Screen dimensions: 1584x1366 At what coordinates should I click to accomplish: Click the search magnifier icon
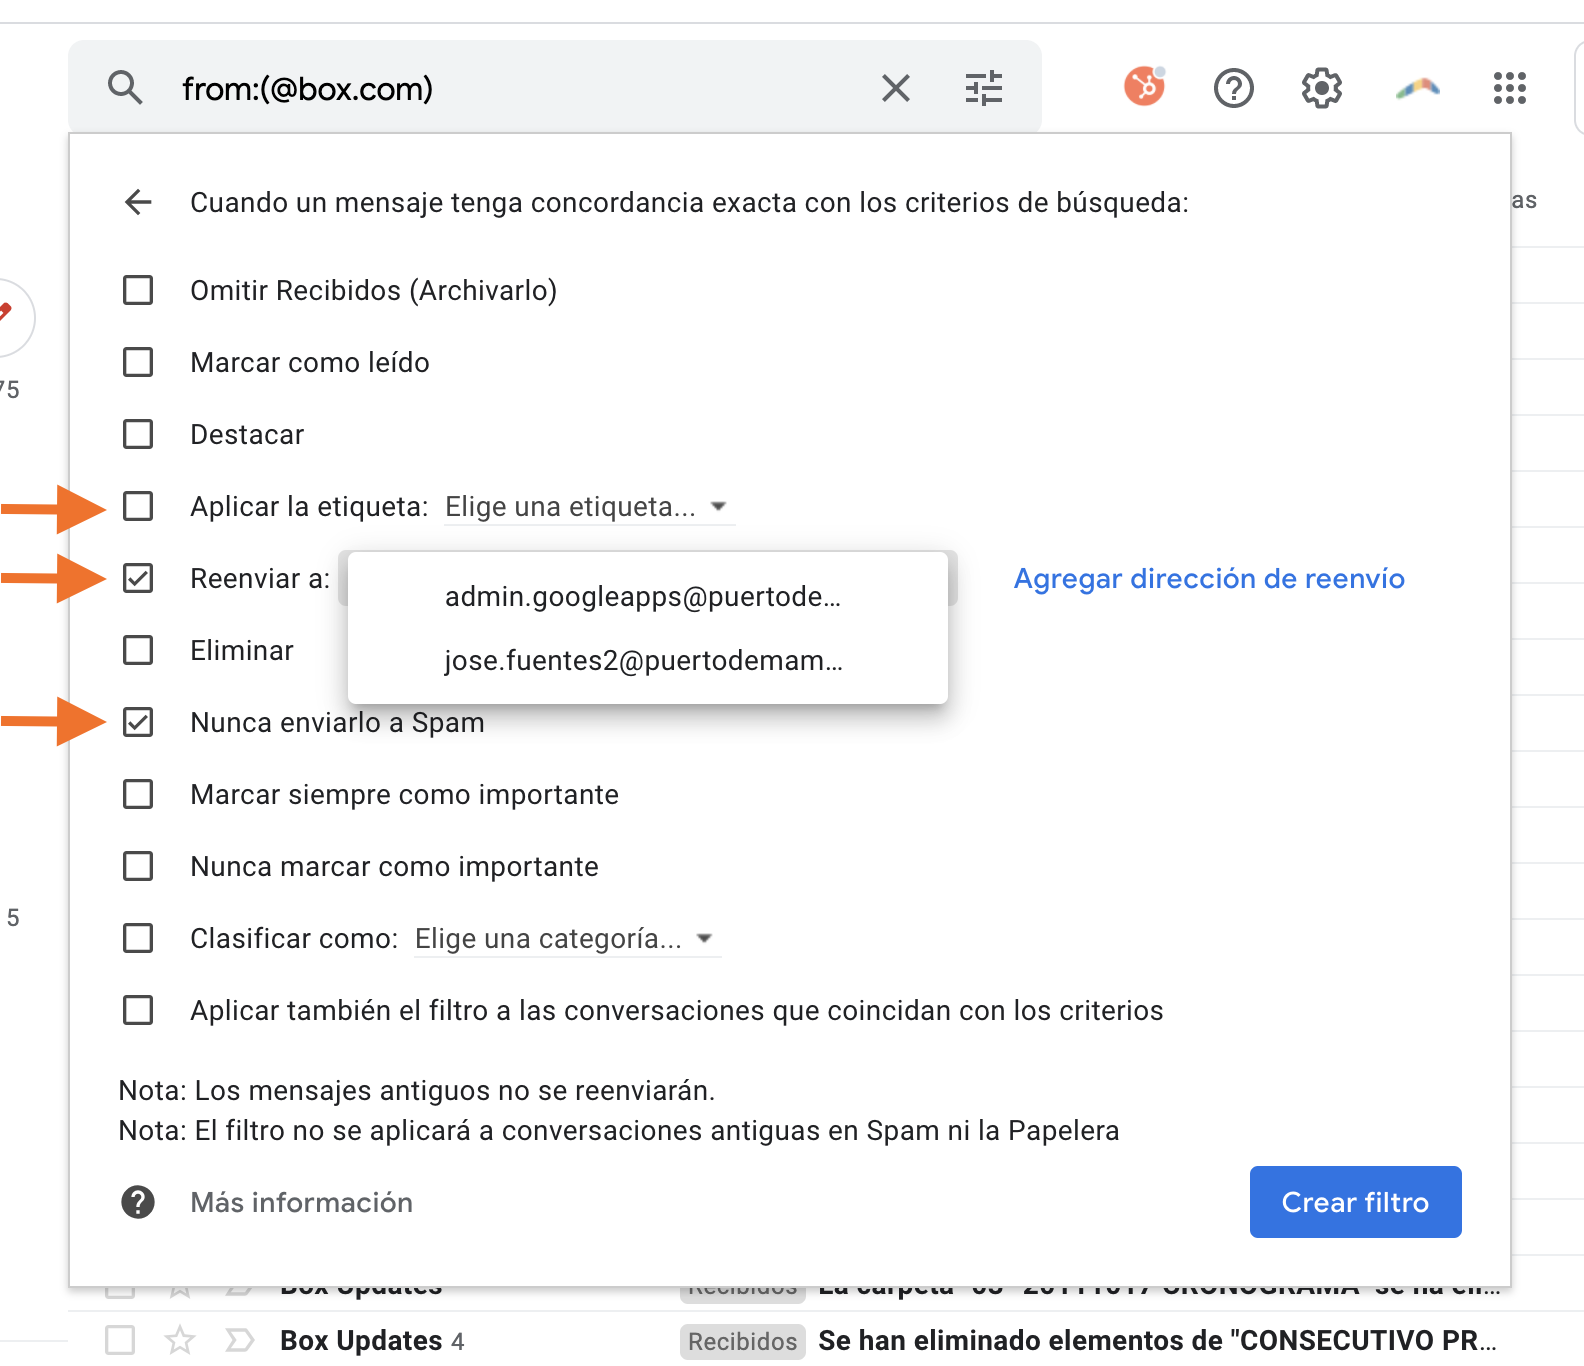point(125,88)
